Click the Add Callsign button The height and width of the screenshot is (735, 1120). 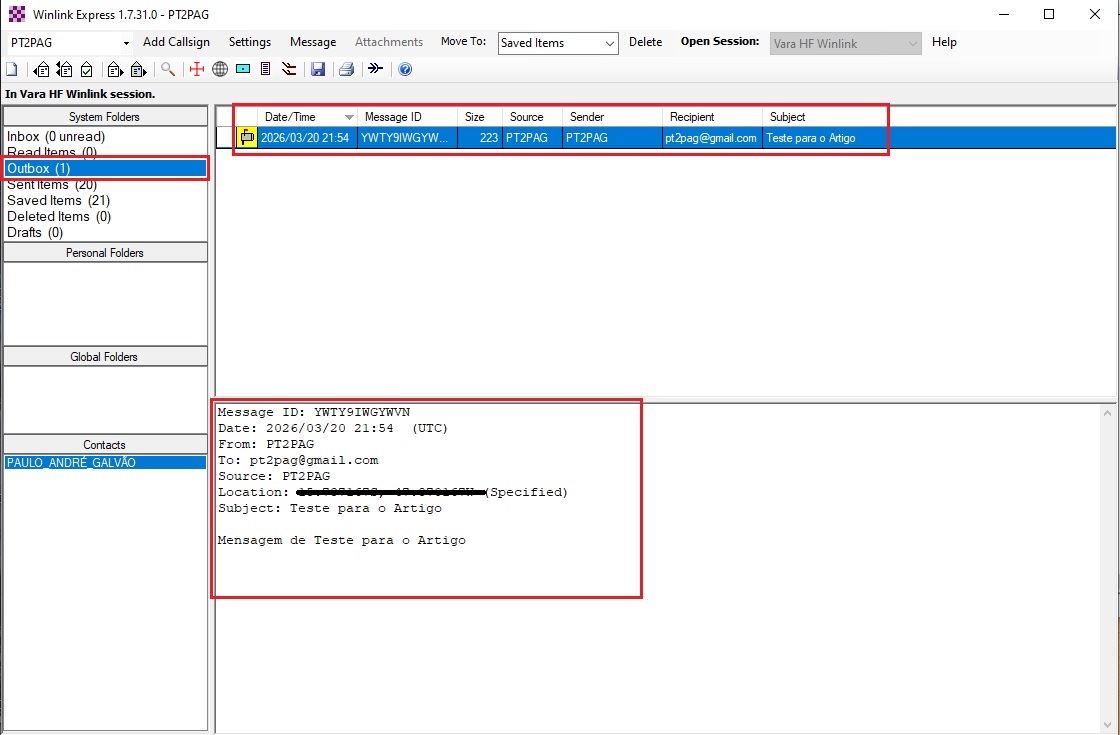point(176,42)
